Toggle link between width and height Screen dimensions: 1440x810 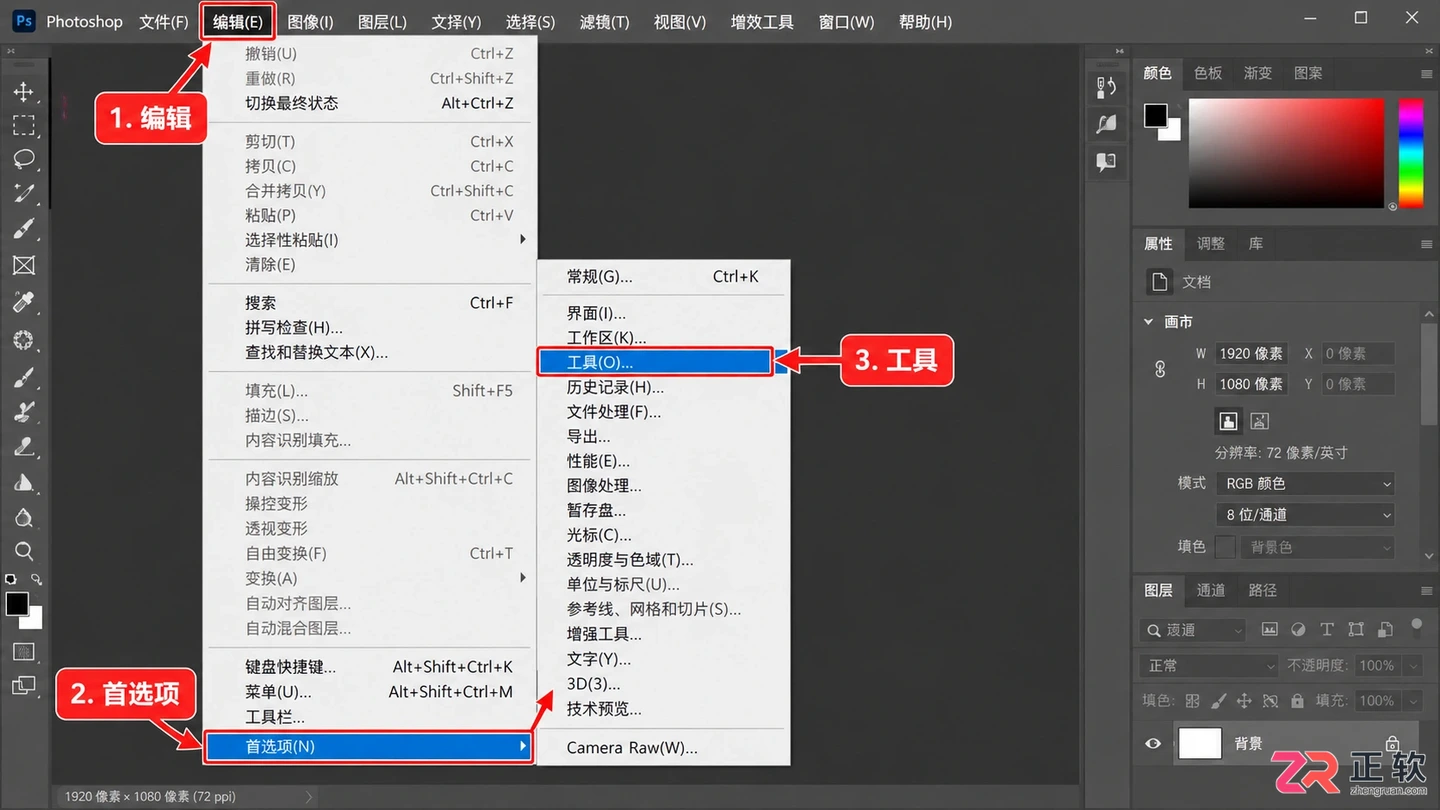pos(1160,369)
